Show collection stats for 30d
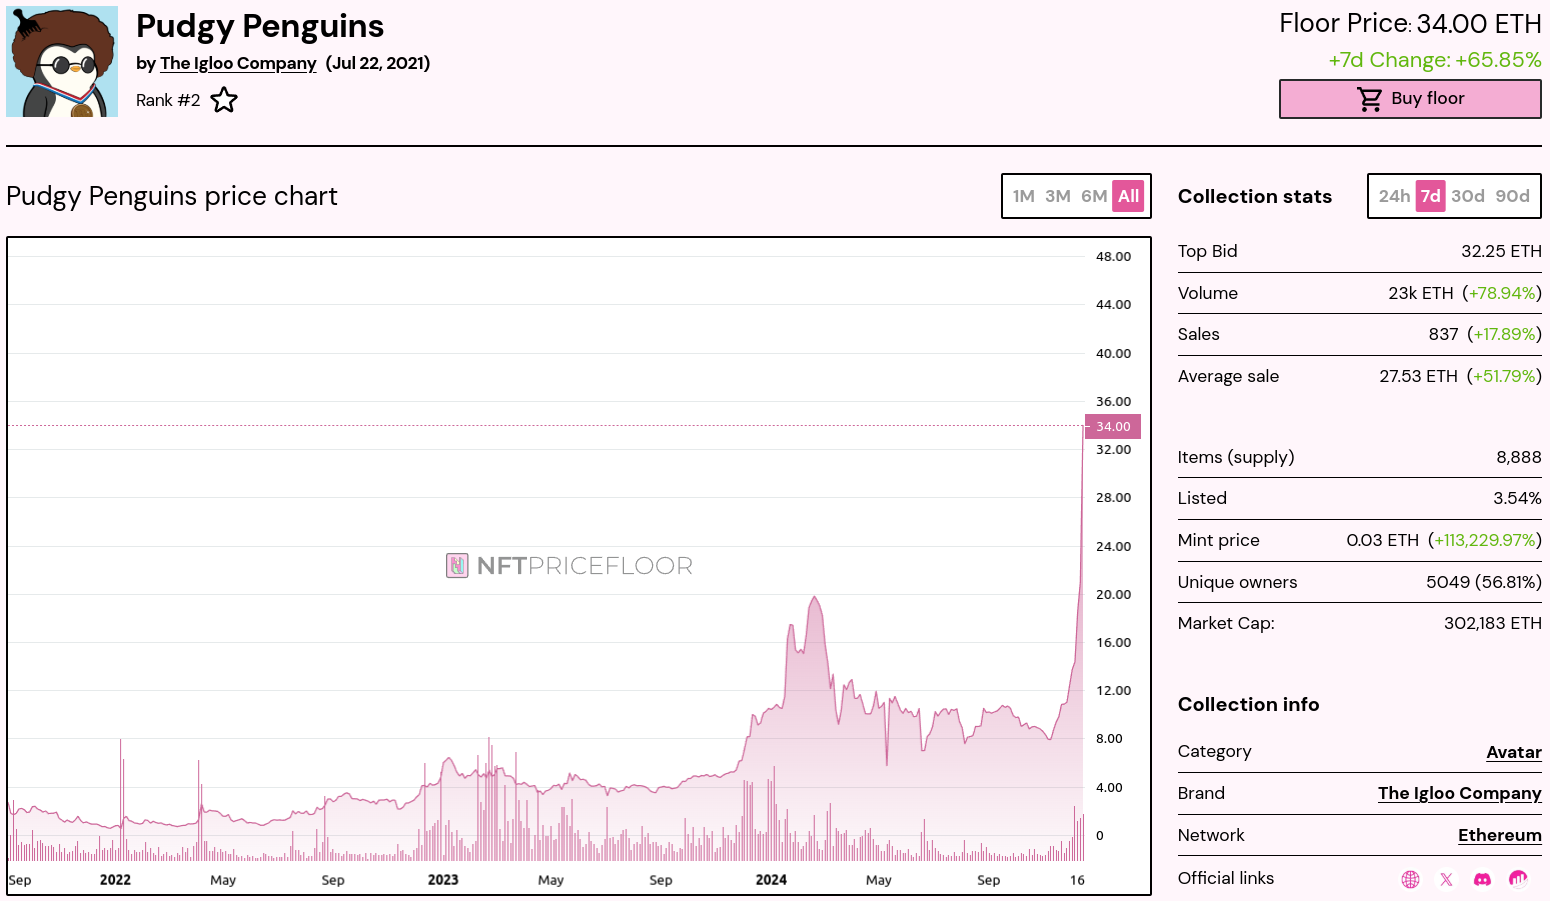1550x901 pixels. [x=1468, y=196]
